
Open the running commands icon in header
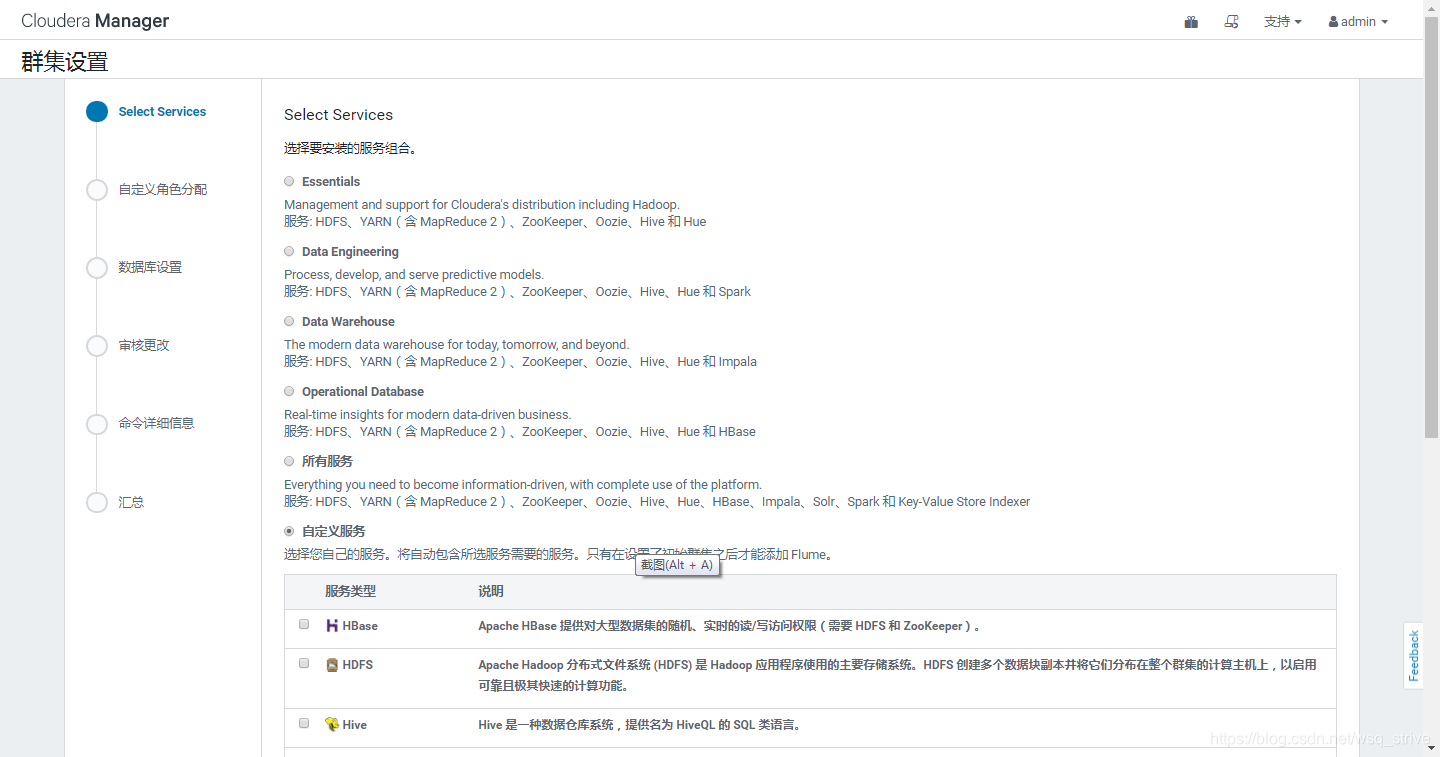[x=1232, y=22]
